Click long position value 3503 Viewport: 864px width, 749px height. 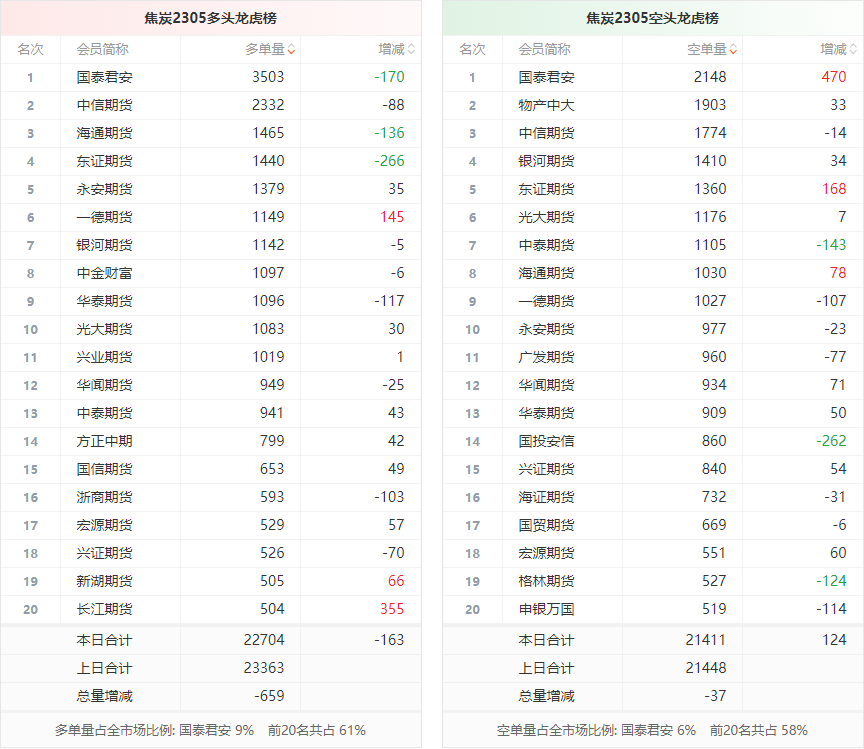tap(267, 77)
